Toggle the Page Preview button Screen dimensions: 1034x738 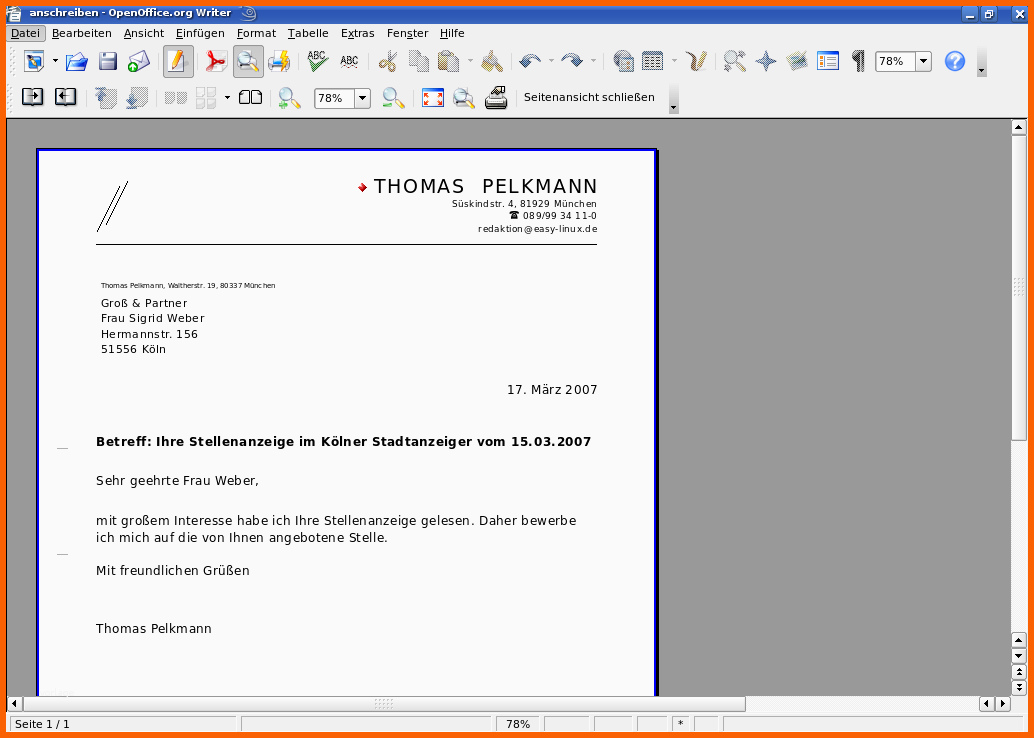point(248,62)
